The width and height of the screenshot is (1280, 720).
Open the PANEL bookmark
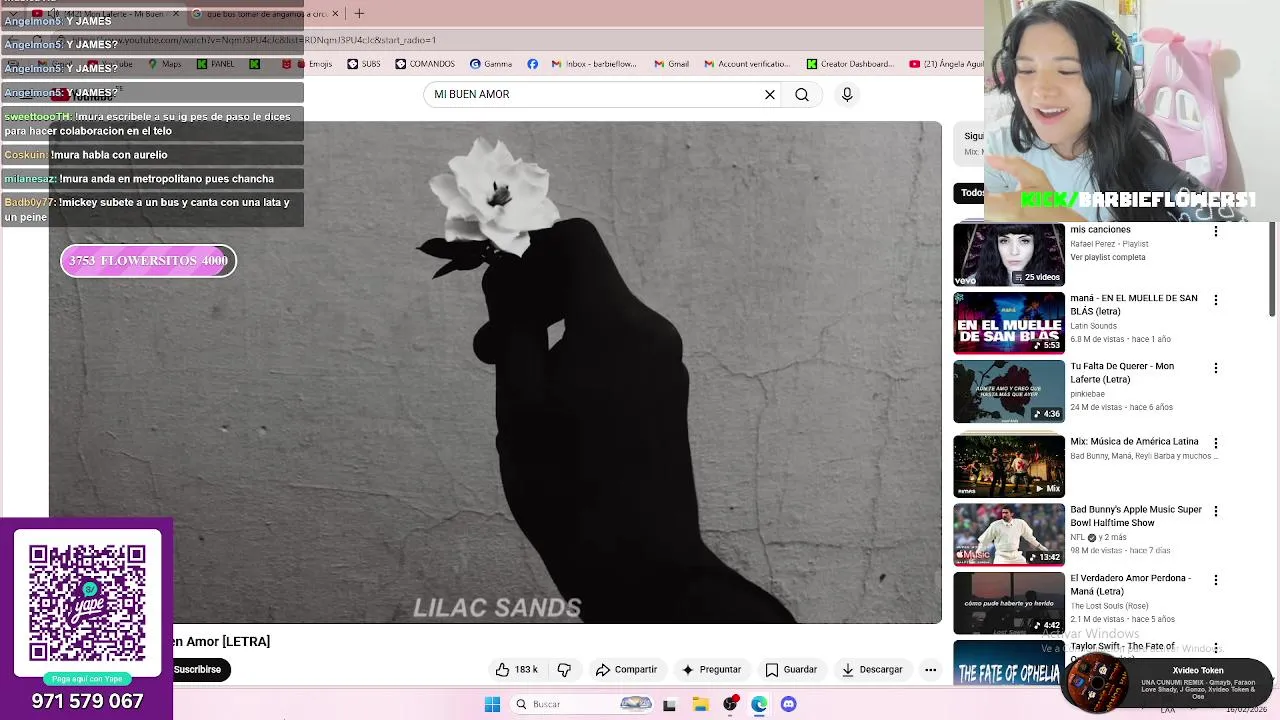pos(215,64)
